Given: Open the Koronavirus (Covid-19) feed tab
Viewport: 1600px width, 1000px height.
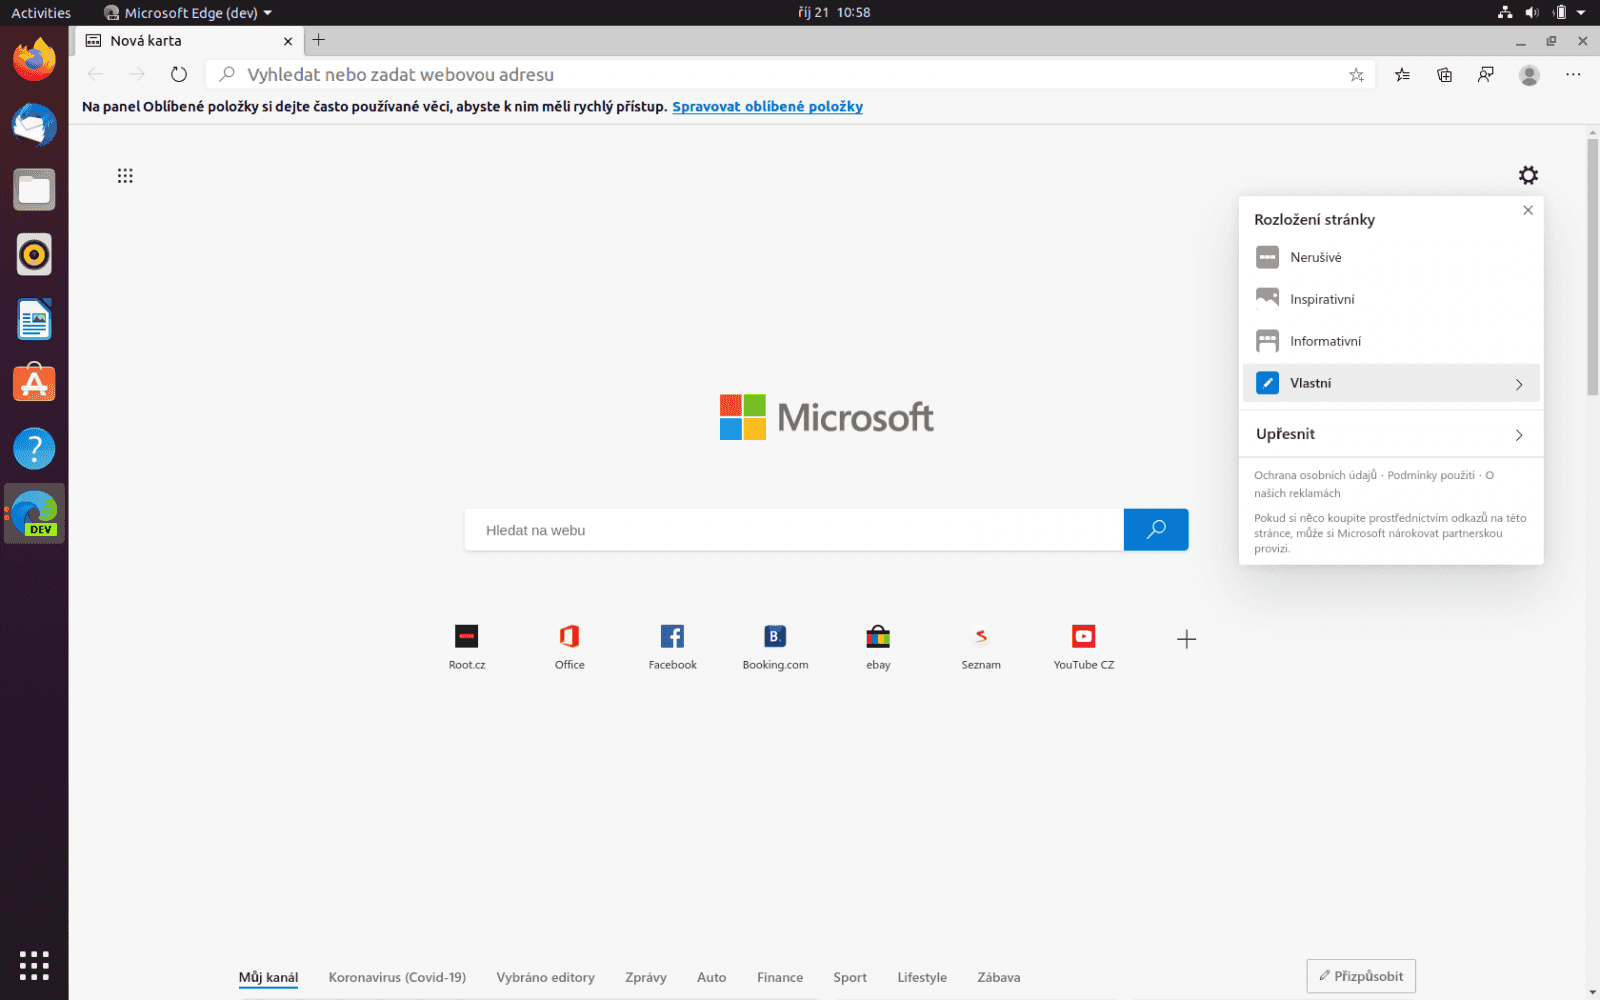Looking at the screenshot, I should point(397,977).
